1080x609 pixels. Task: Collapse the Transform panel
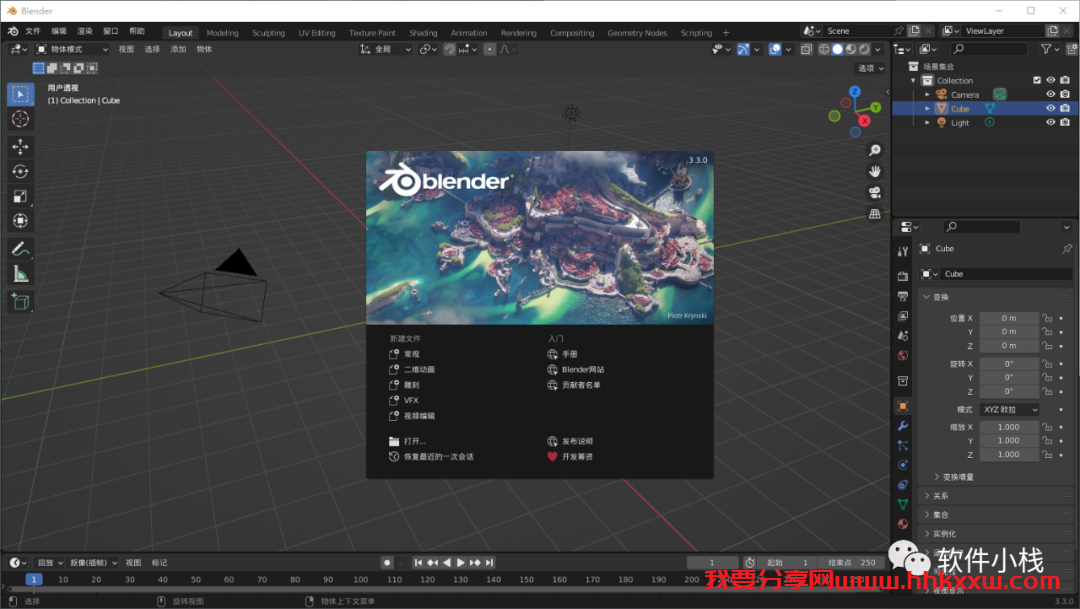(x=926, y=297)
